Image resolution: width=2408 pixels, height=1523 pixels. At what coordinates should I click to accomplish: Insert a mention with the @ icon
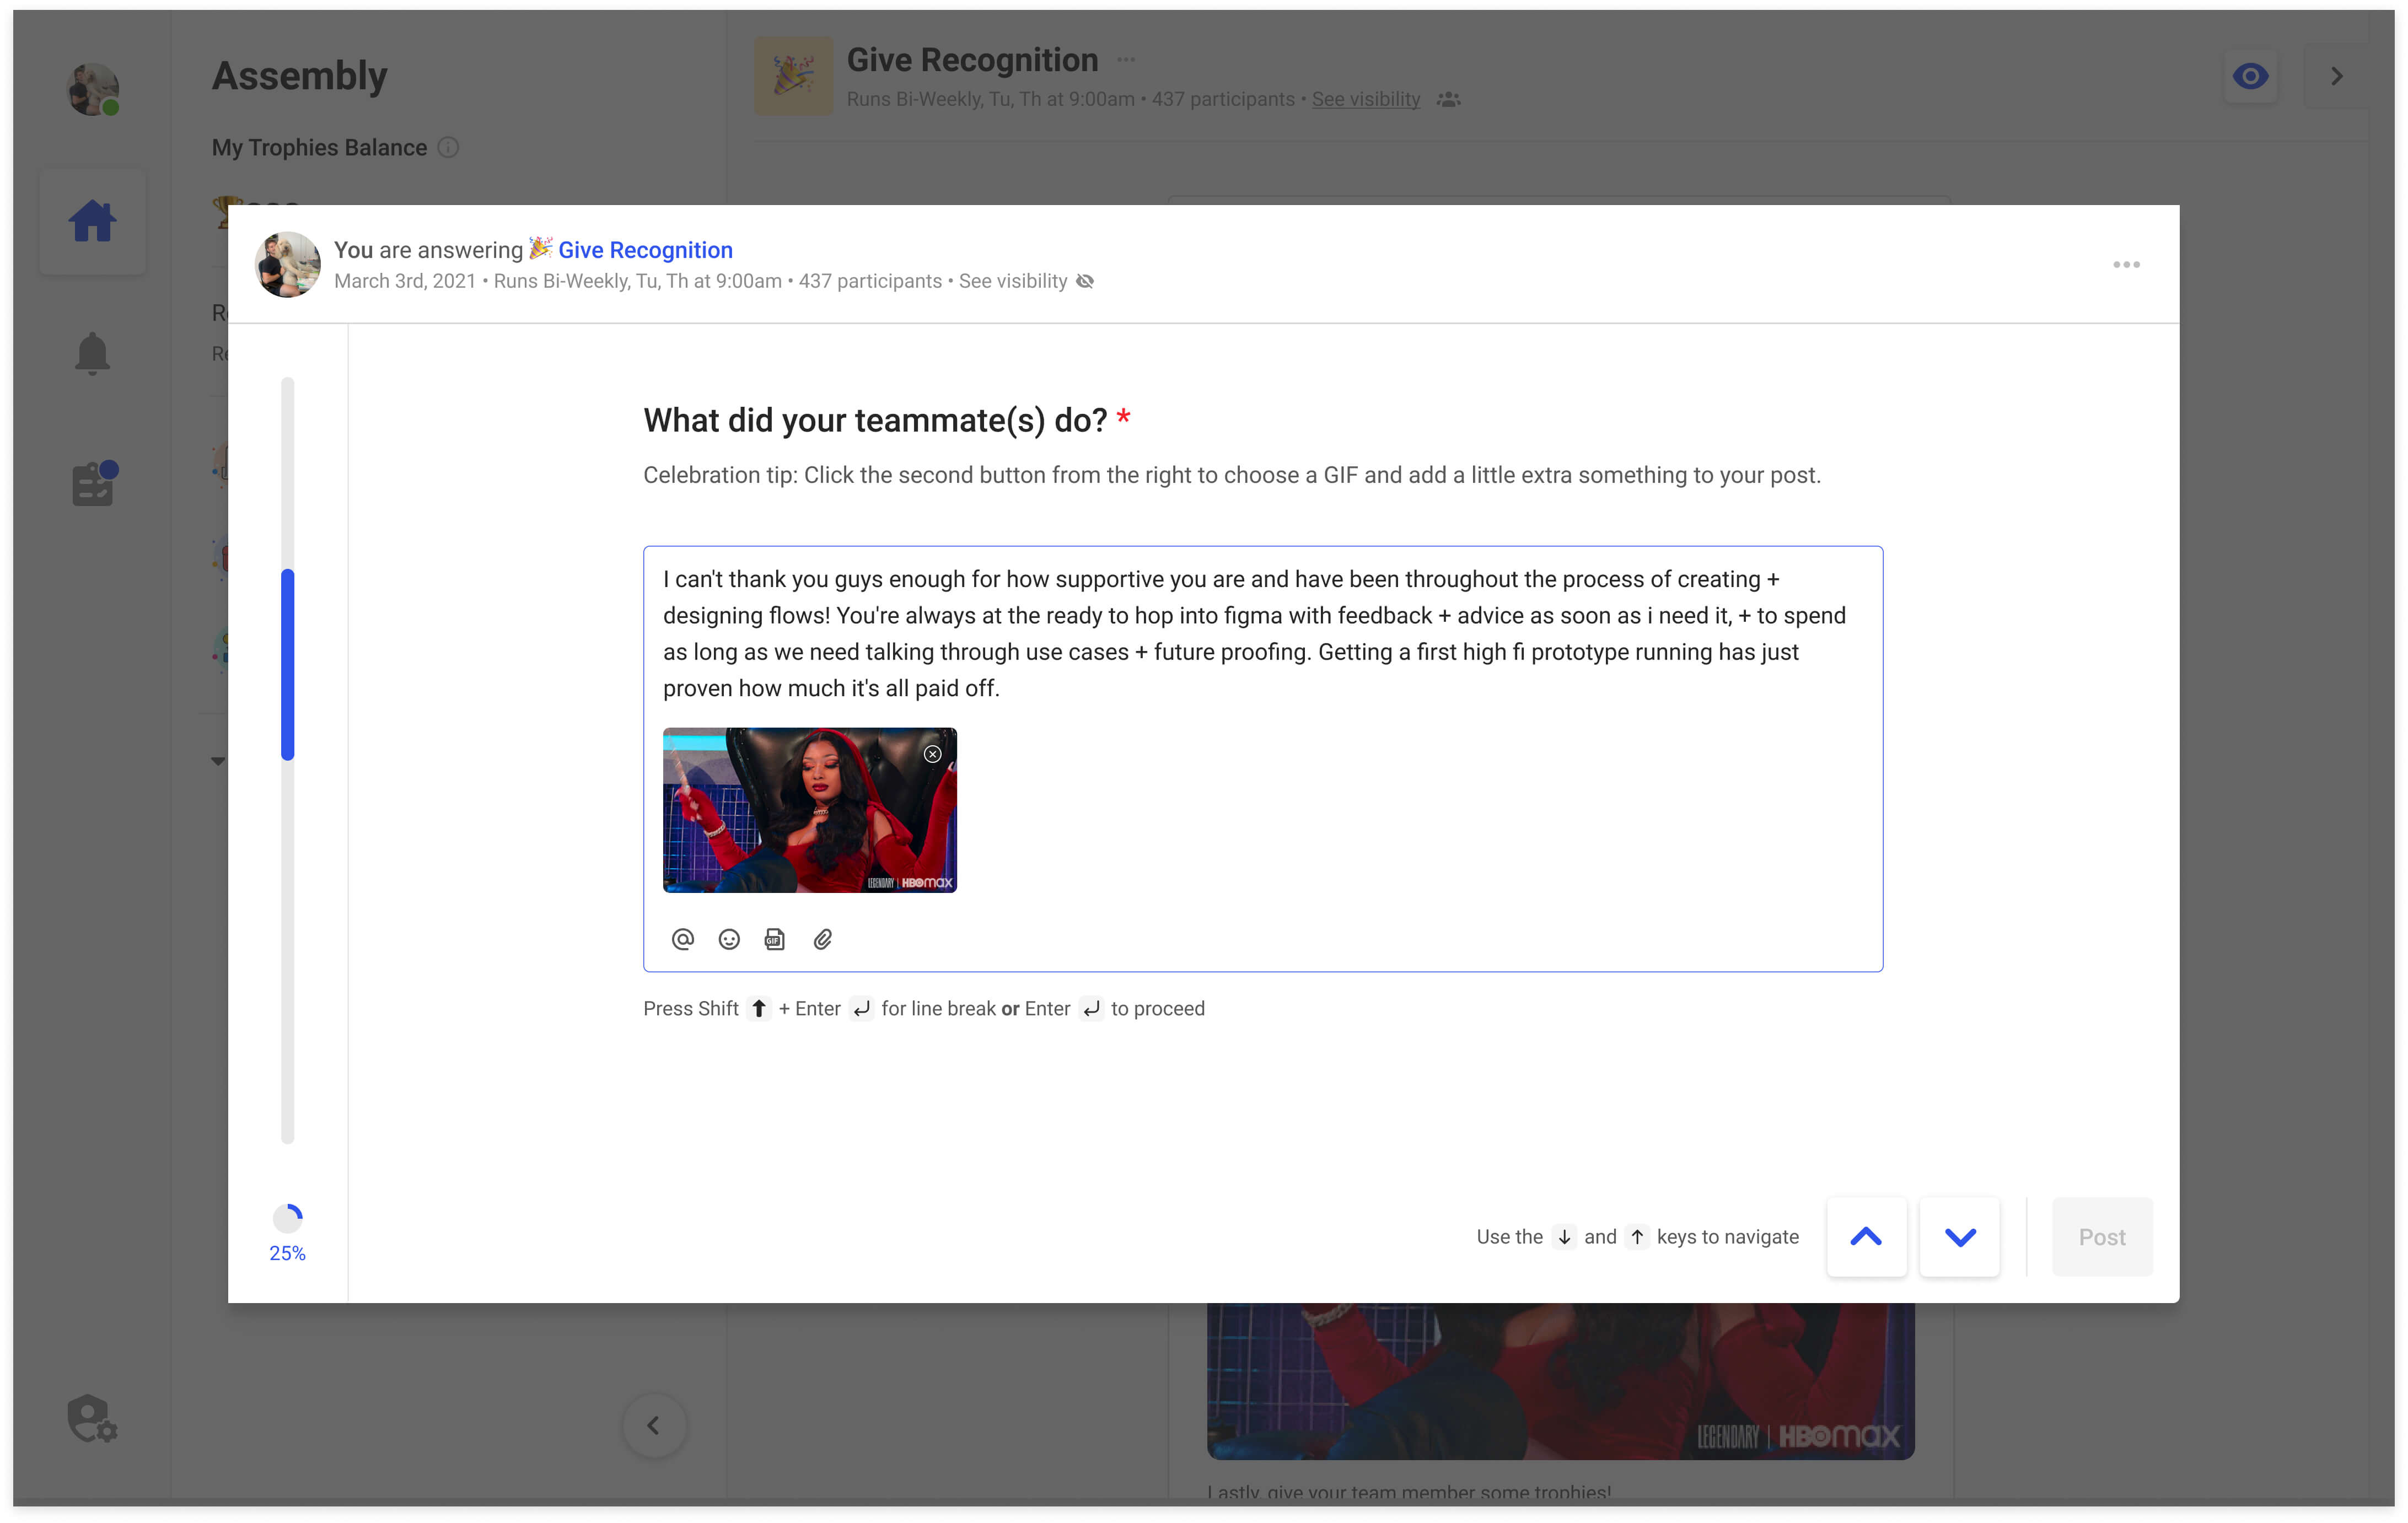[682, 939]
